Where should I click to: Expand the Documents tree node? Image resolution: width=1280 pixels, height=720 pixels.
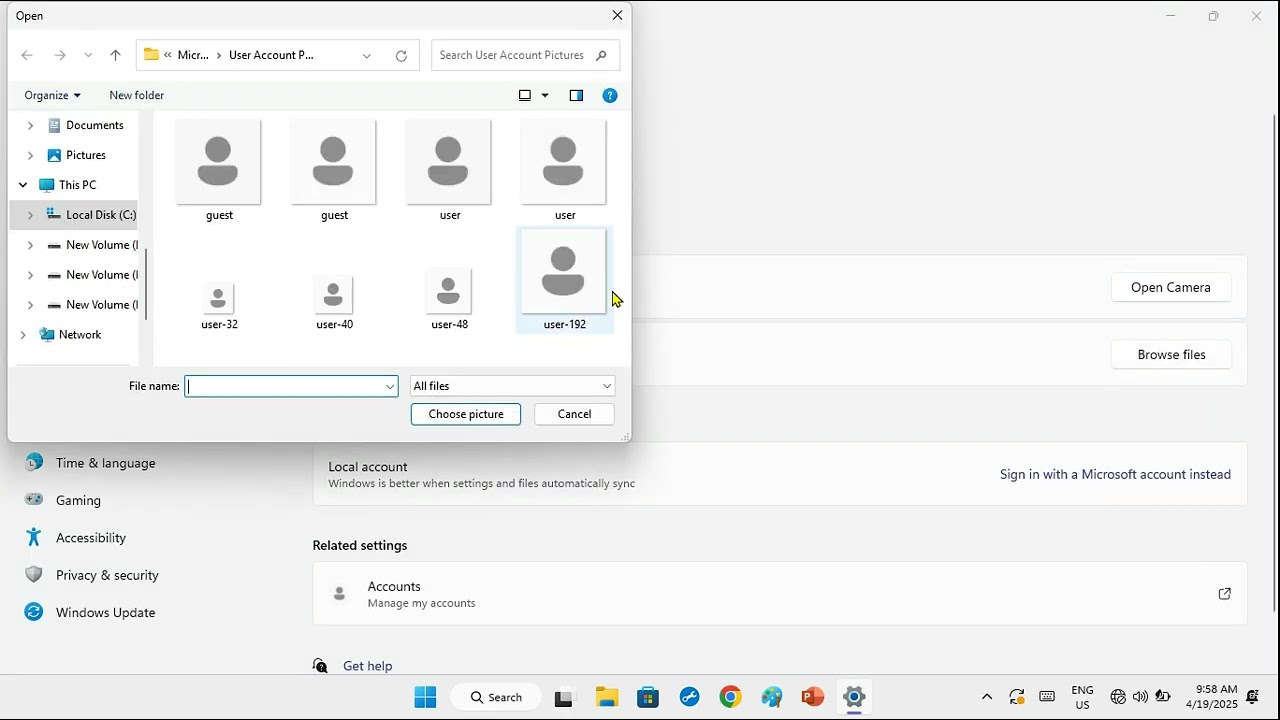point(30,125)
